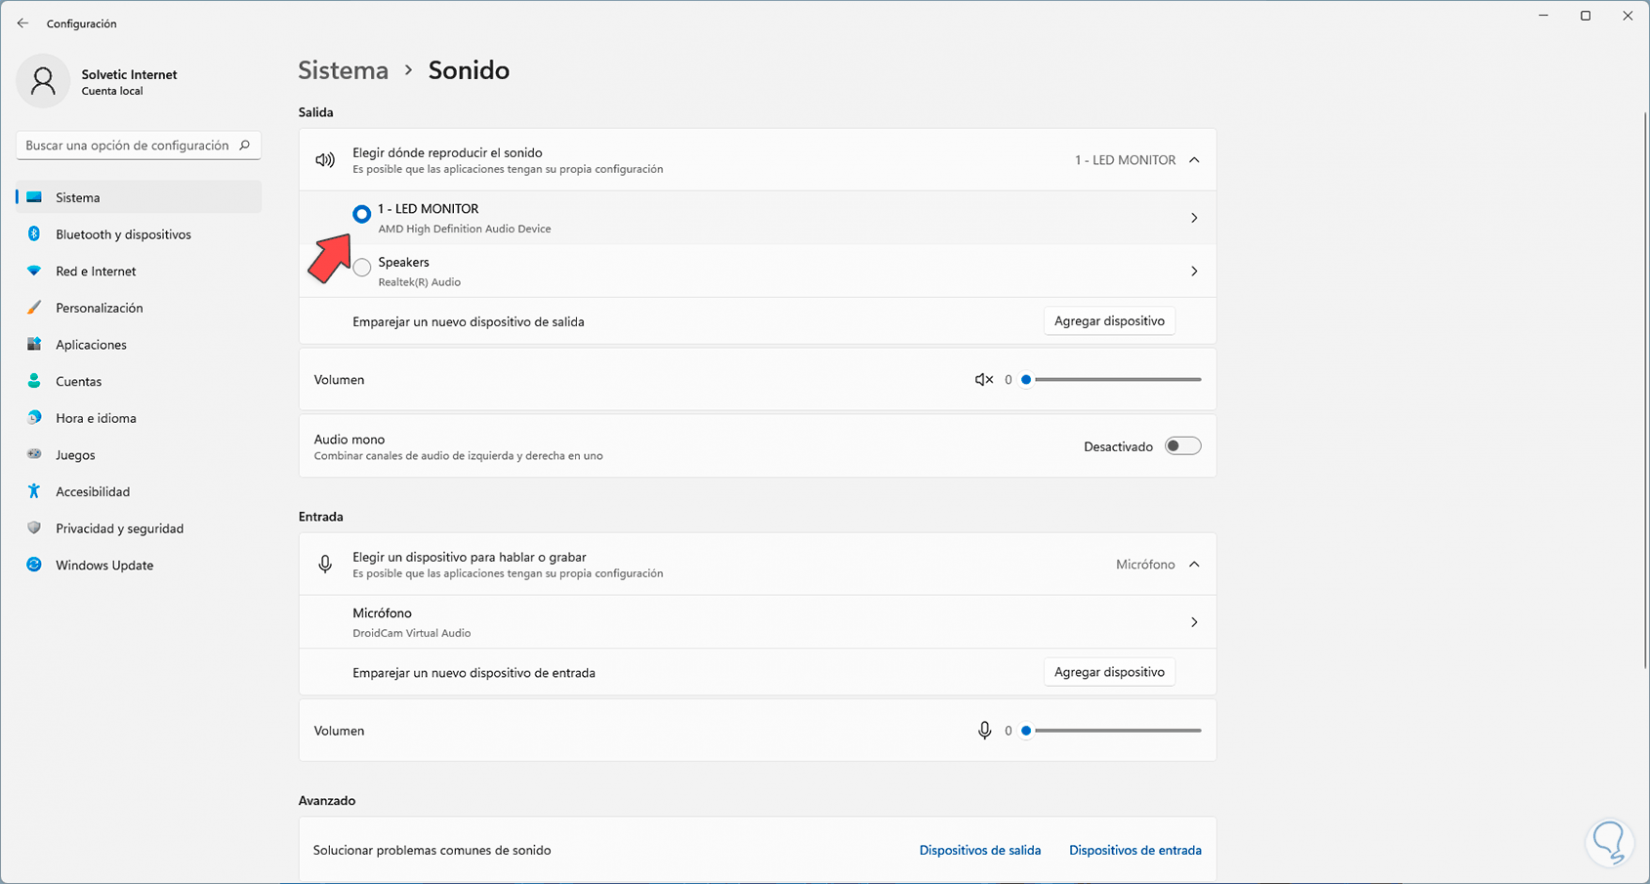1650x884 pixels.
Task: Open Windows Update settings section
Action: [x=104, y=565]
